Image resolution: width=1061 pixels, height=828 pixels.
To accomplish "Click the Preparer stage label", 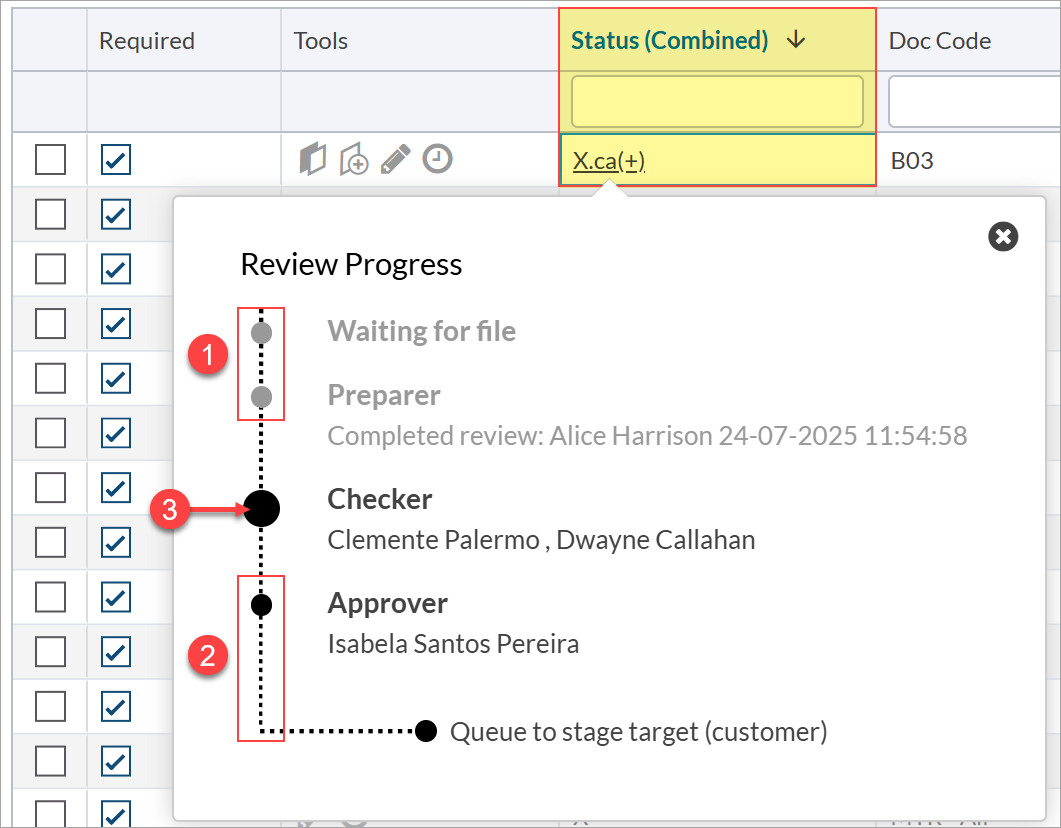I will [384, 395].
